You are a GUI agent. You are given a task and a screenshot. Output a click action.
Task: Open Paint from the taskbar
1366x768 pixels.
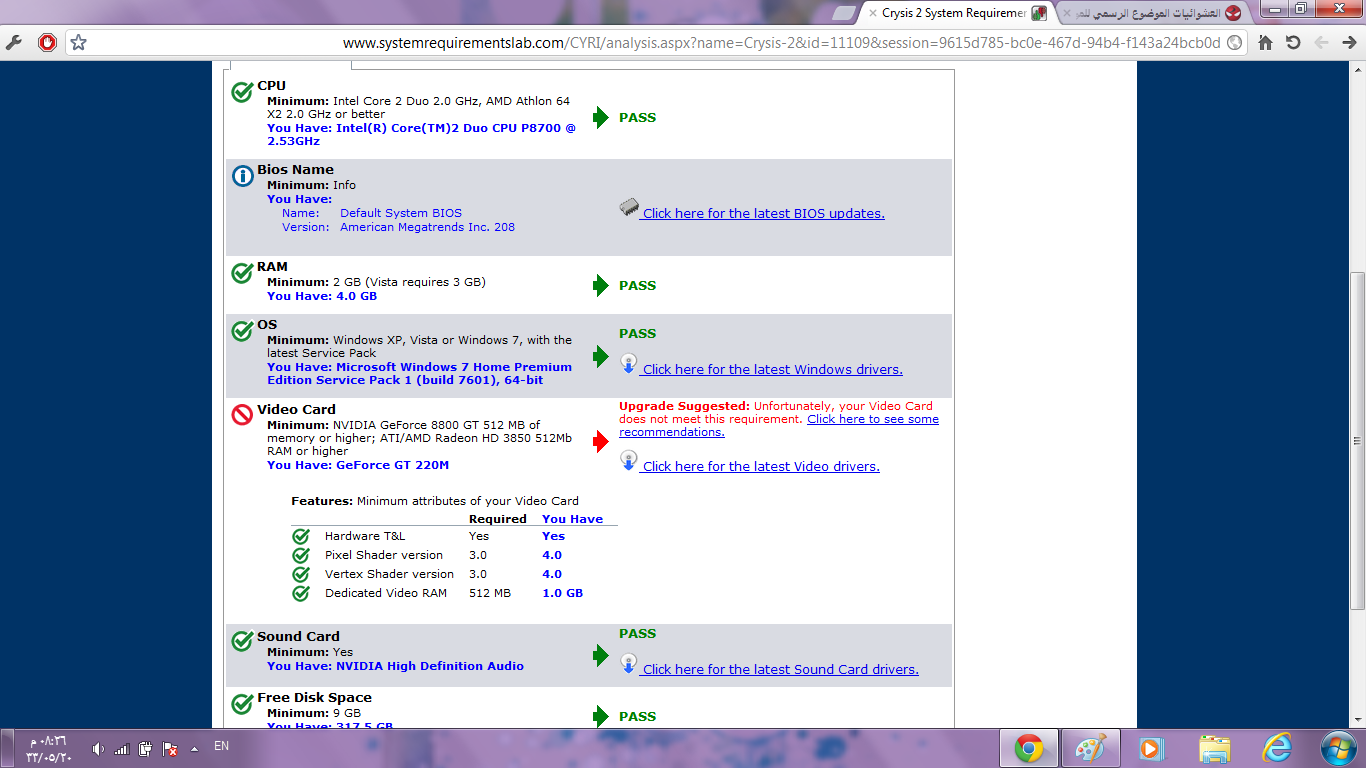point(1090,748)
